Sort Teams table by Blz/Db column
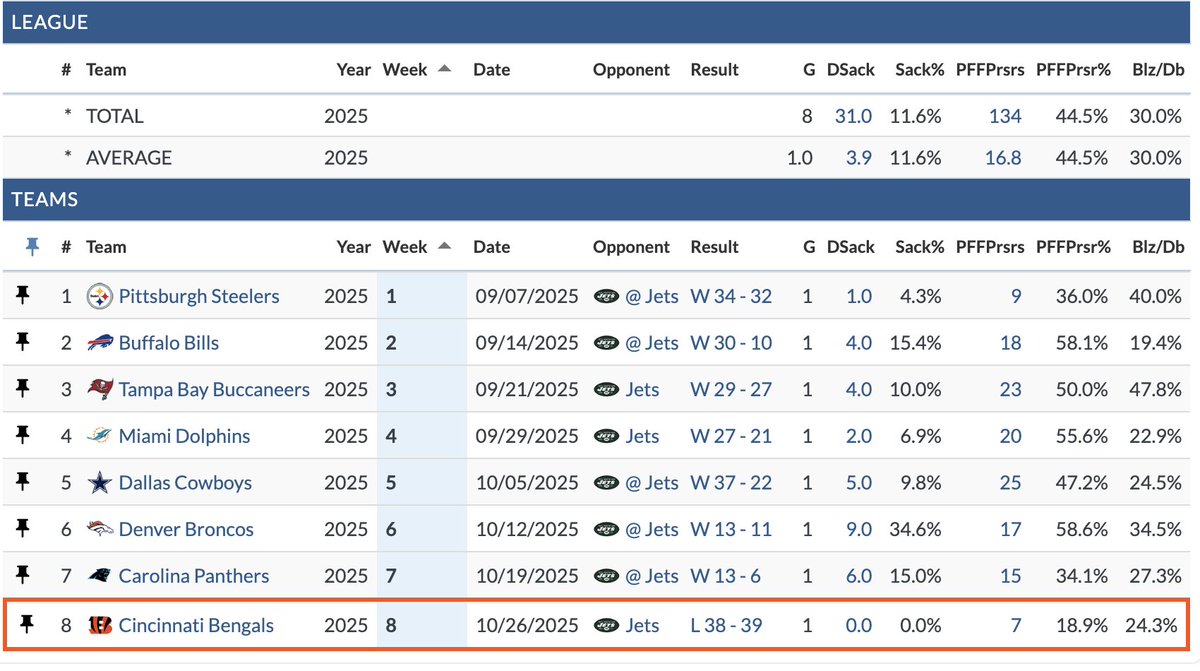Screen dimensions: 1200x671 (x=1158, y=247)
